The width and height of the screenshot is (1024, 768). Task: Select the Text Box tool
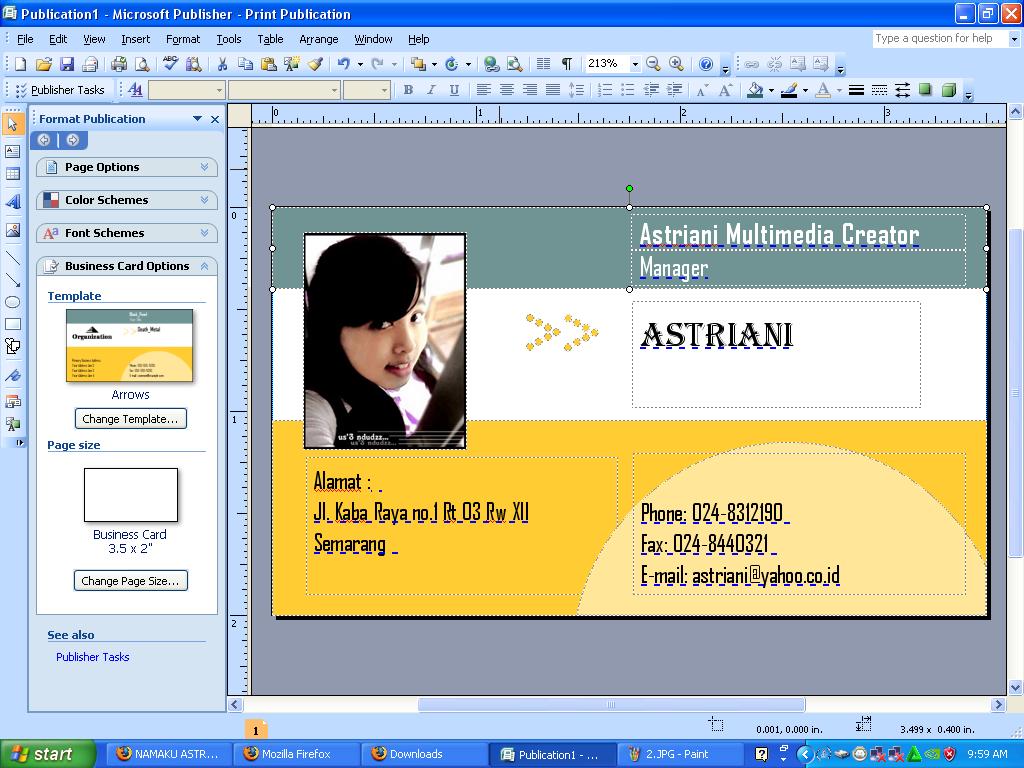(12, 152)
